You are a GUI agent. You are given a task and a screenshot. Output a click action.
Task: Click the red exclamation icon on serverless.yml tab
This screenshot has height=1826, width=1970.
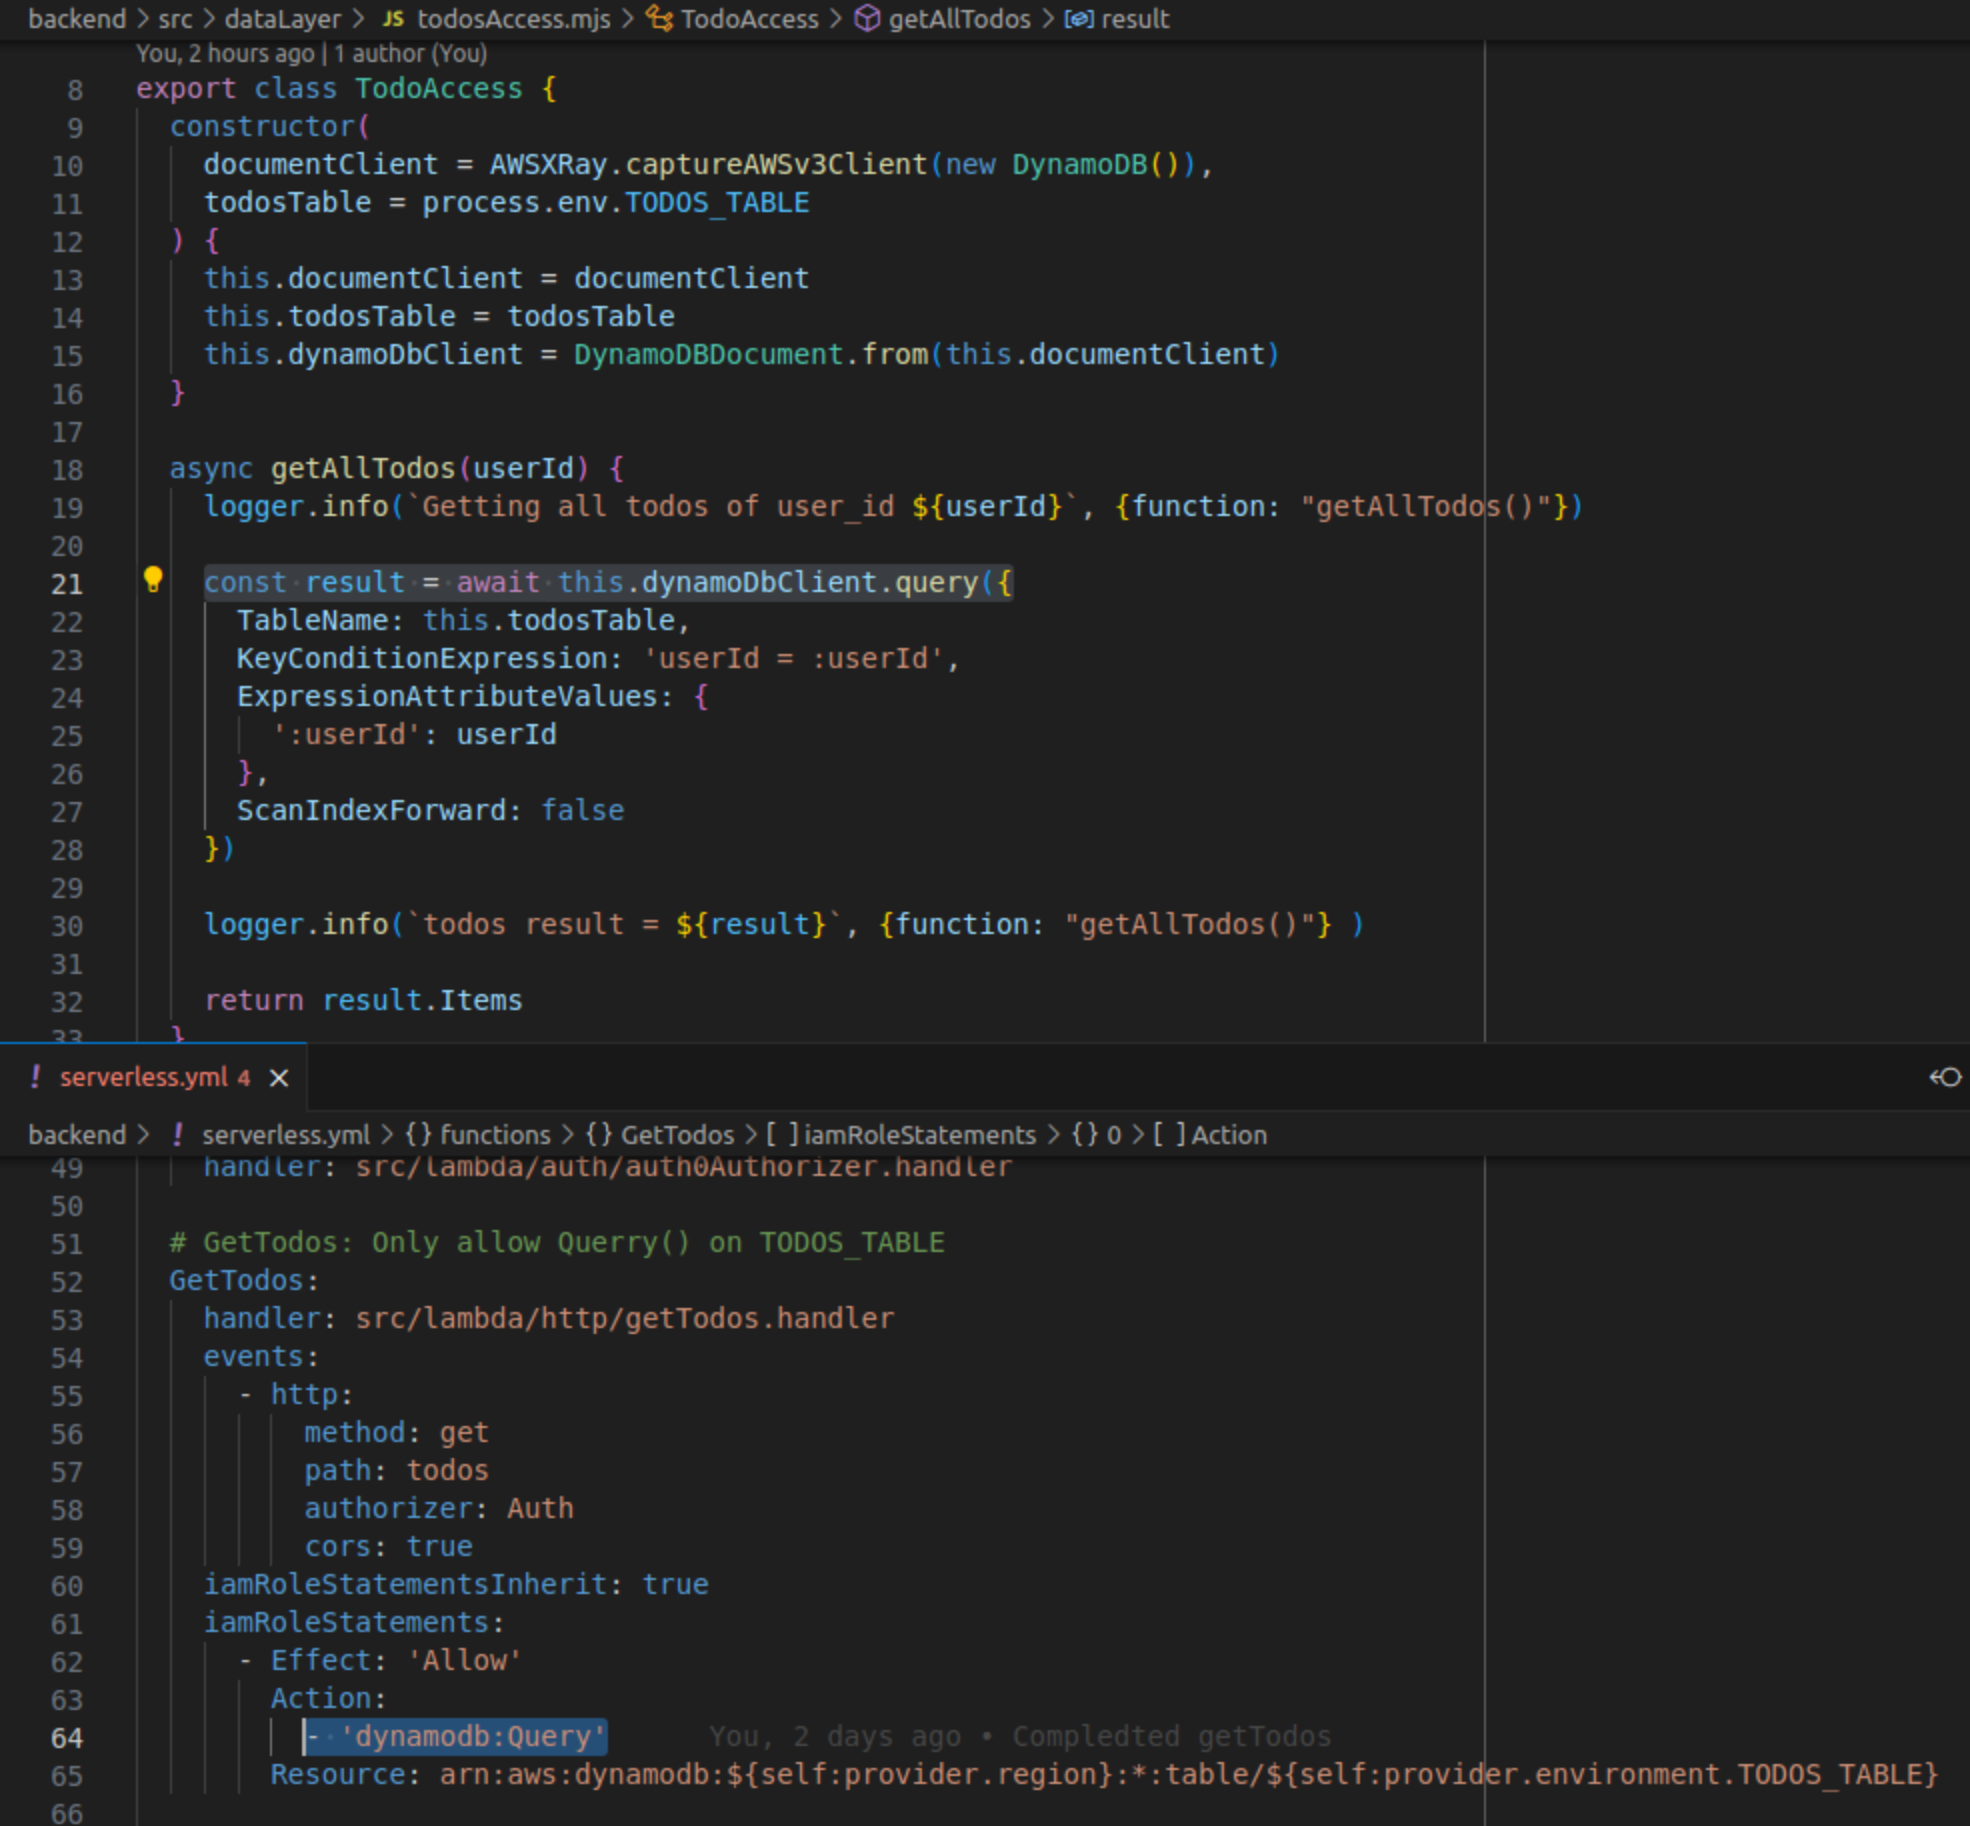point(36,1077)
